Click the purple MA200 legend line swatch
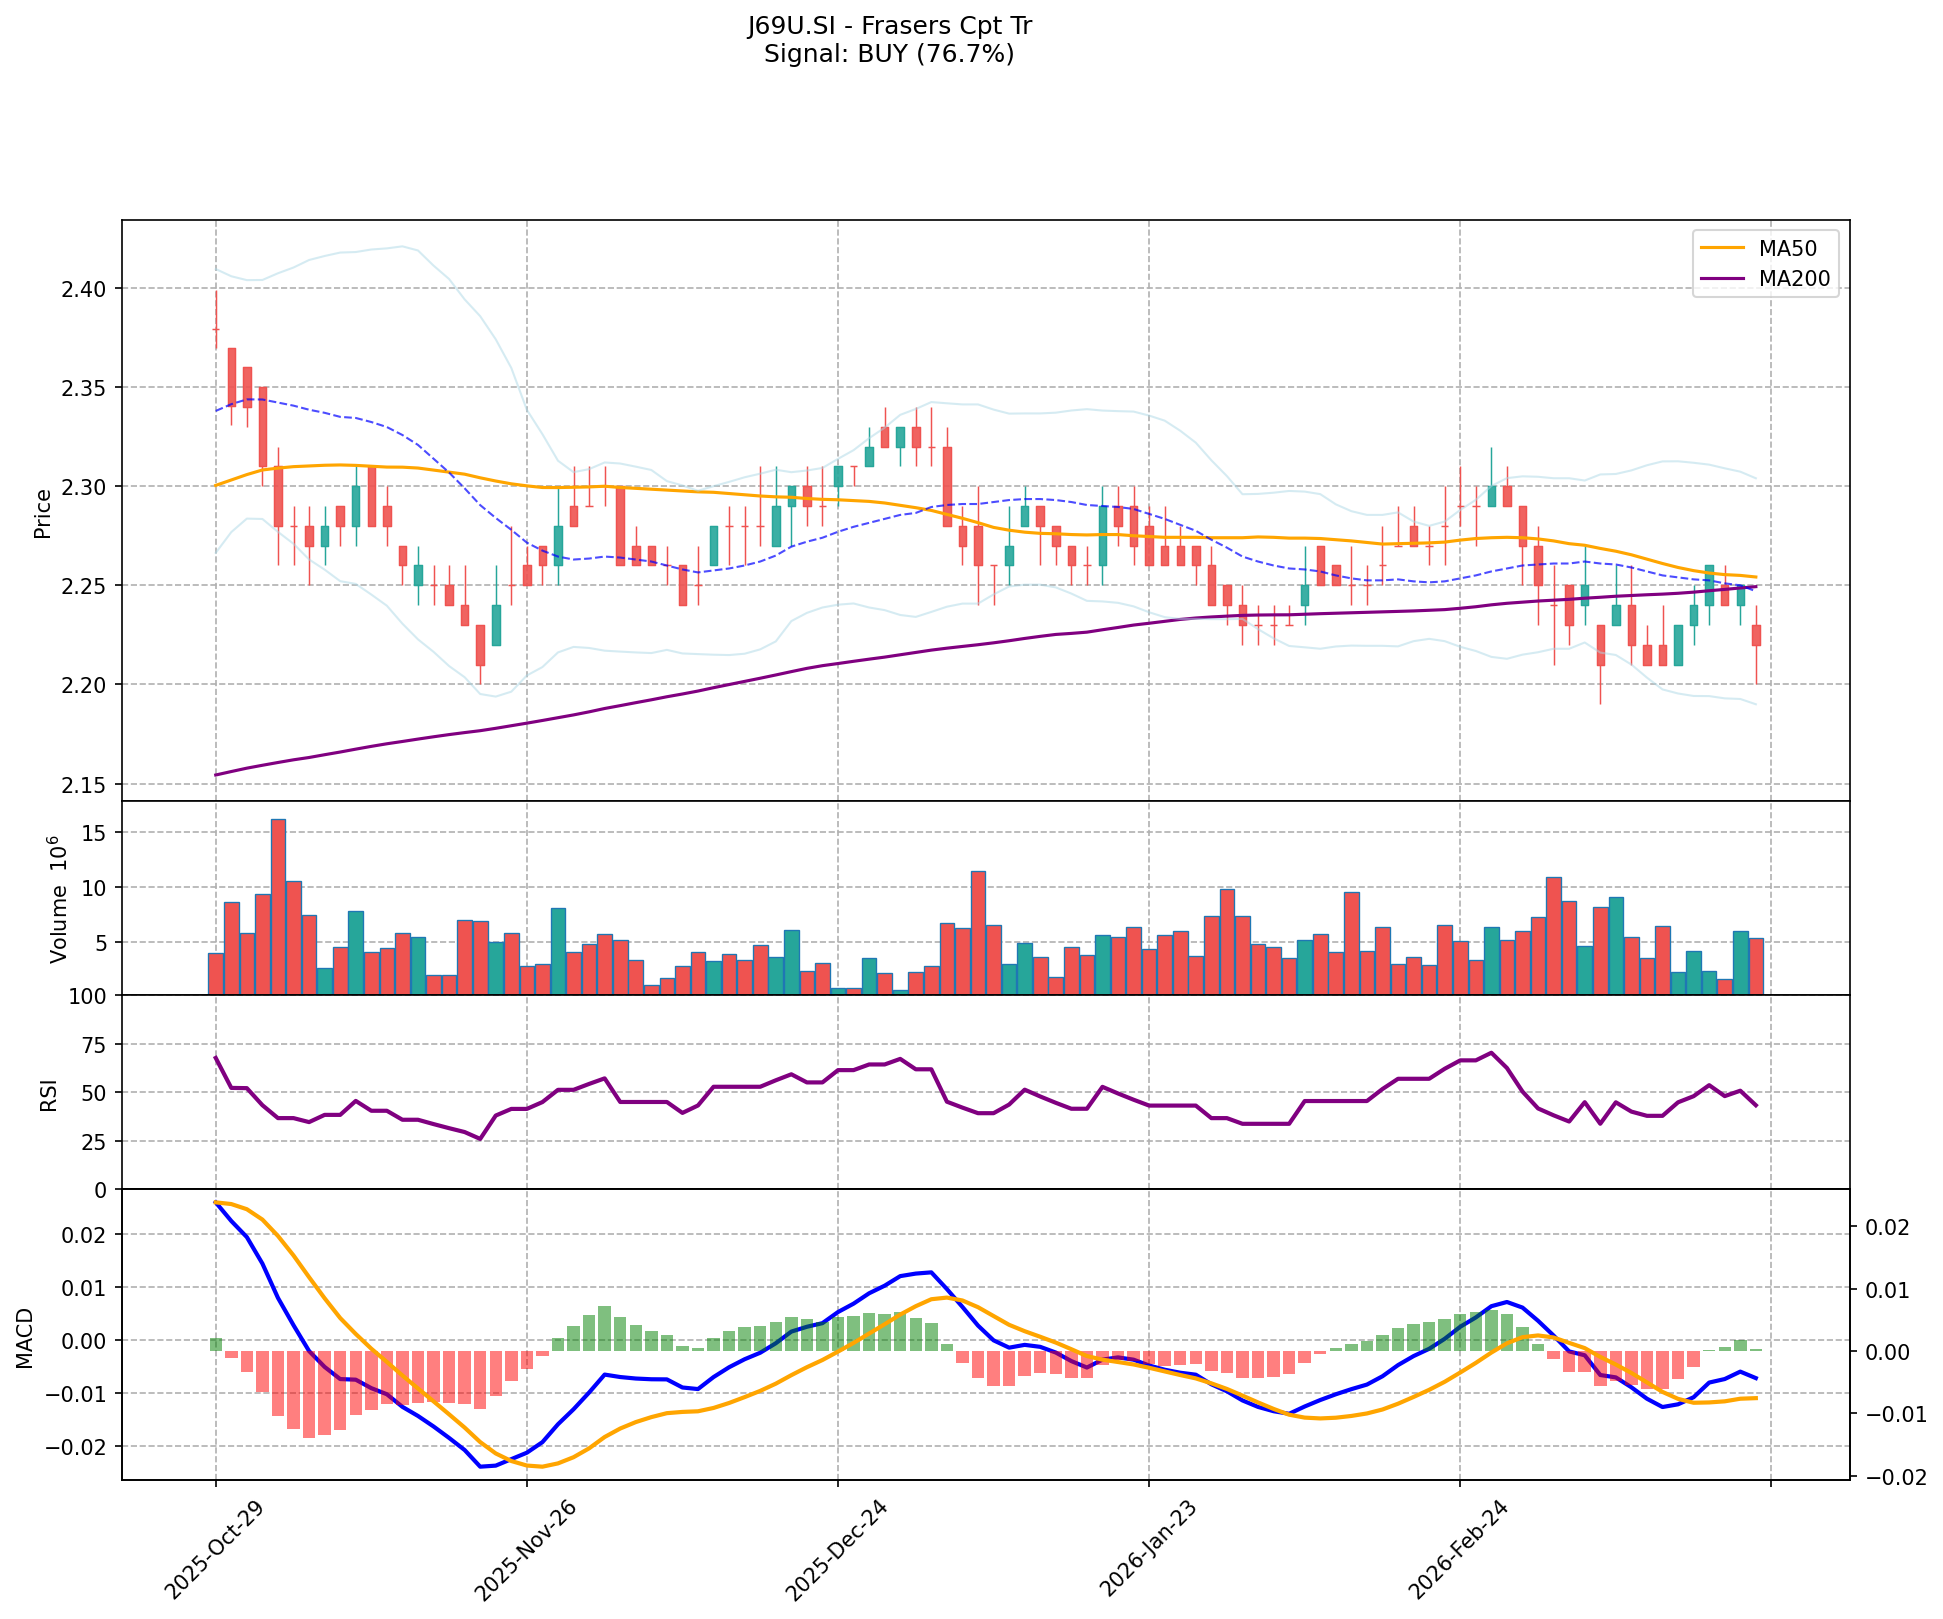 pos(1721,279)
